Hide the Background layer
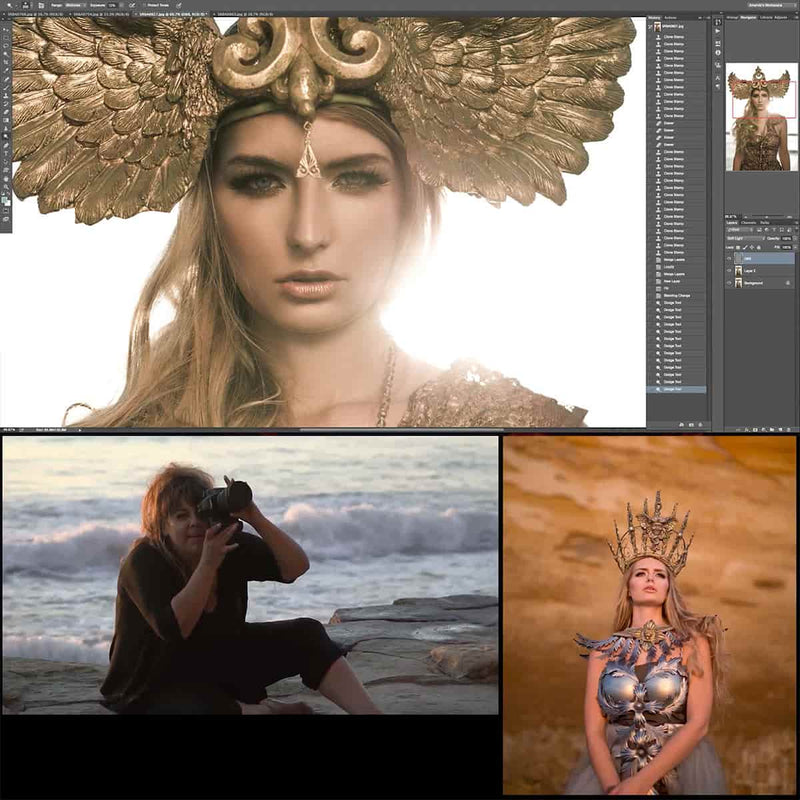 pos(729,282)
